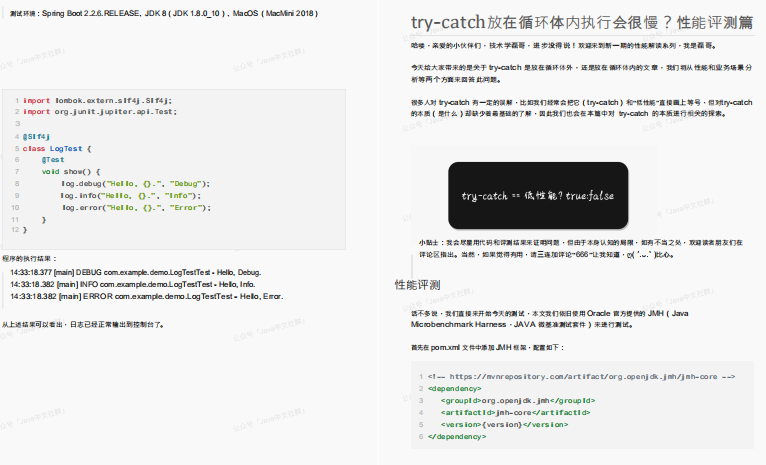Click the intro paragraph starting '哈喽，亲爱的小伙伴们'
The height and width of the screenshot is (465, 766).
[x=564, y=45]
